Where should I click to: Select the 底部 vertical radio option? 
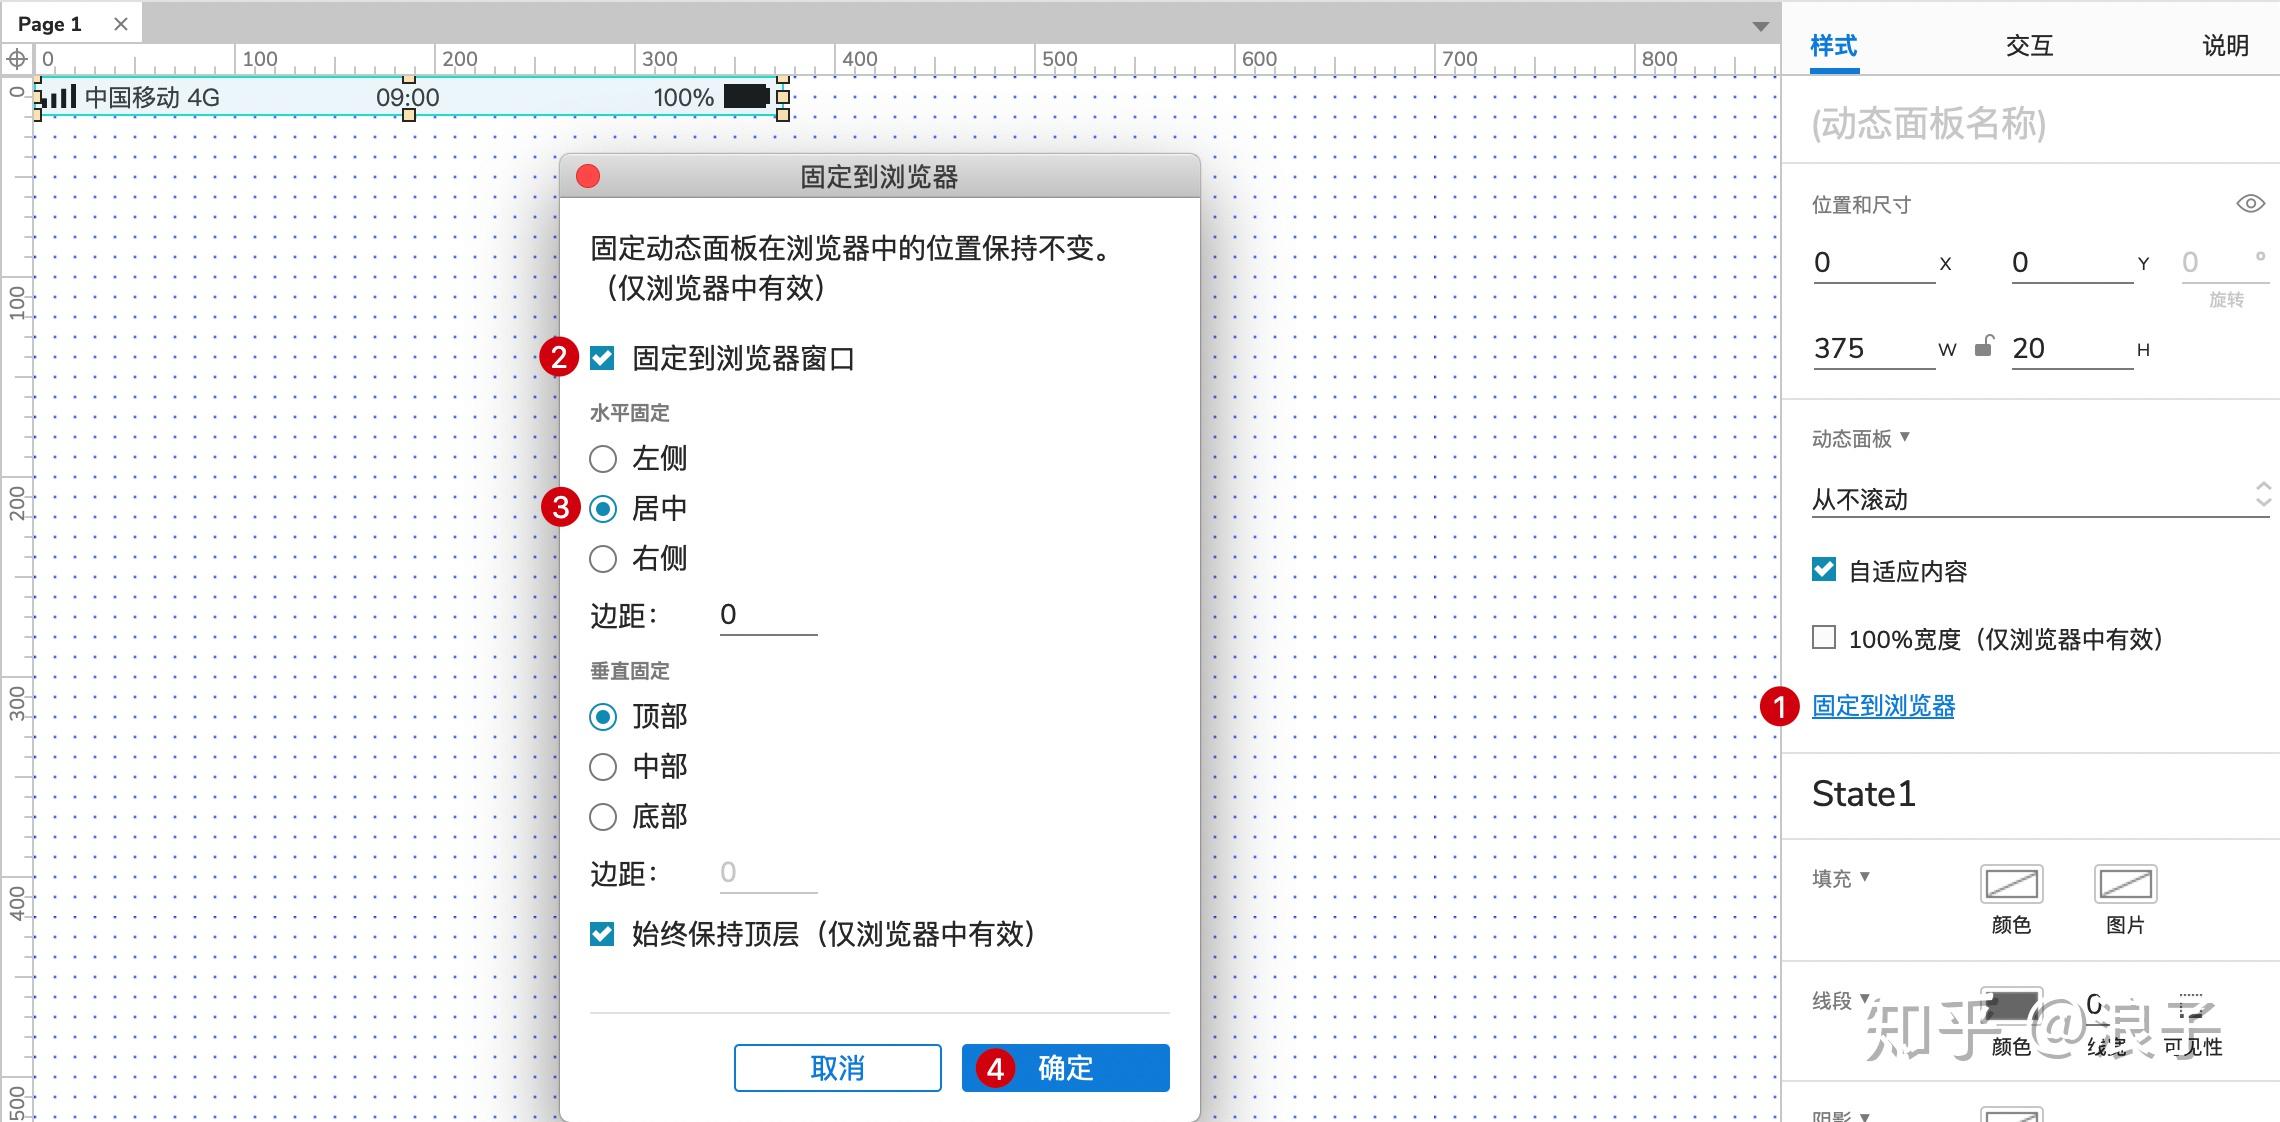603,817
